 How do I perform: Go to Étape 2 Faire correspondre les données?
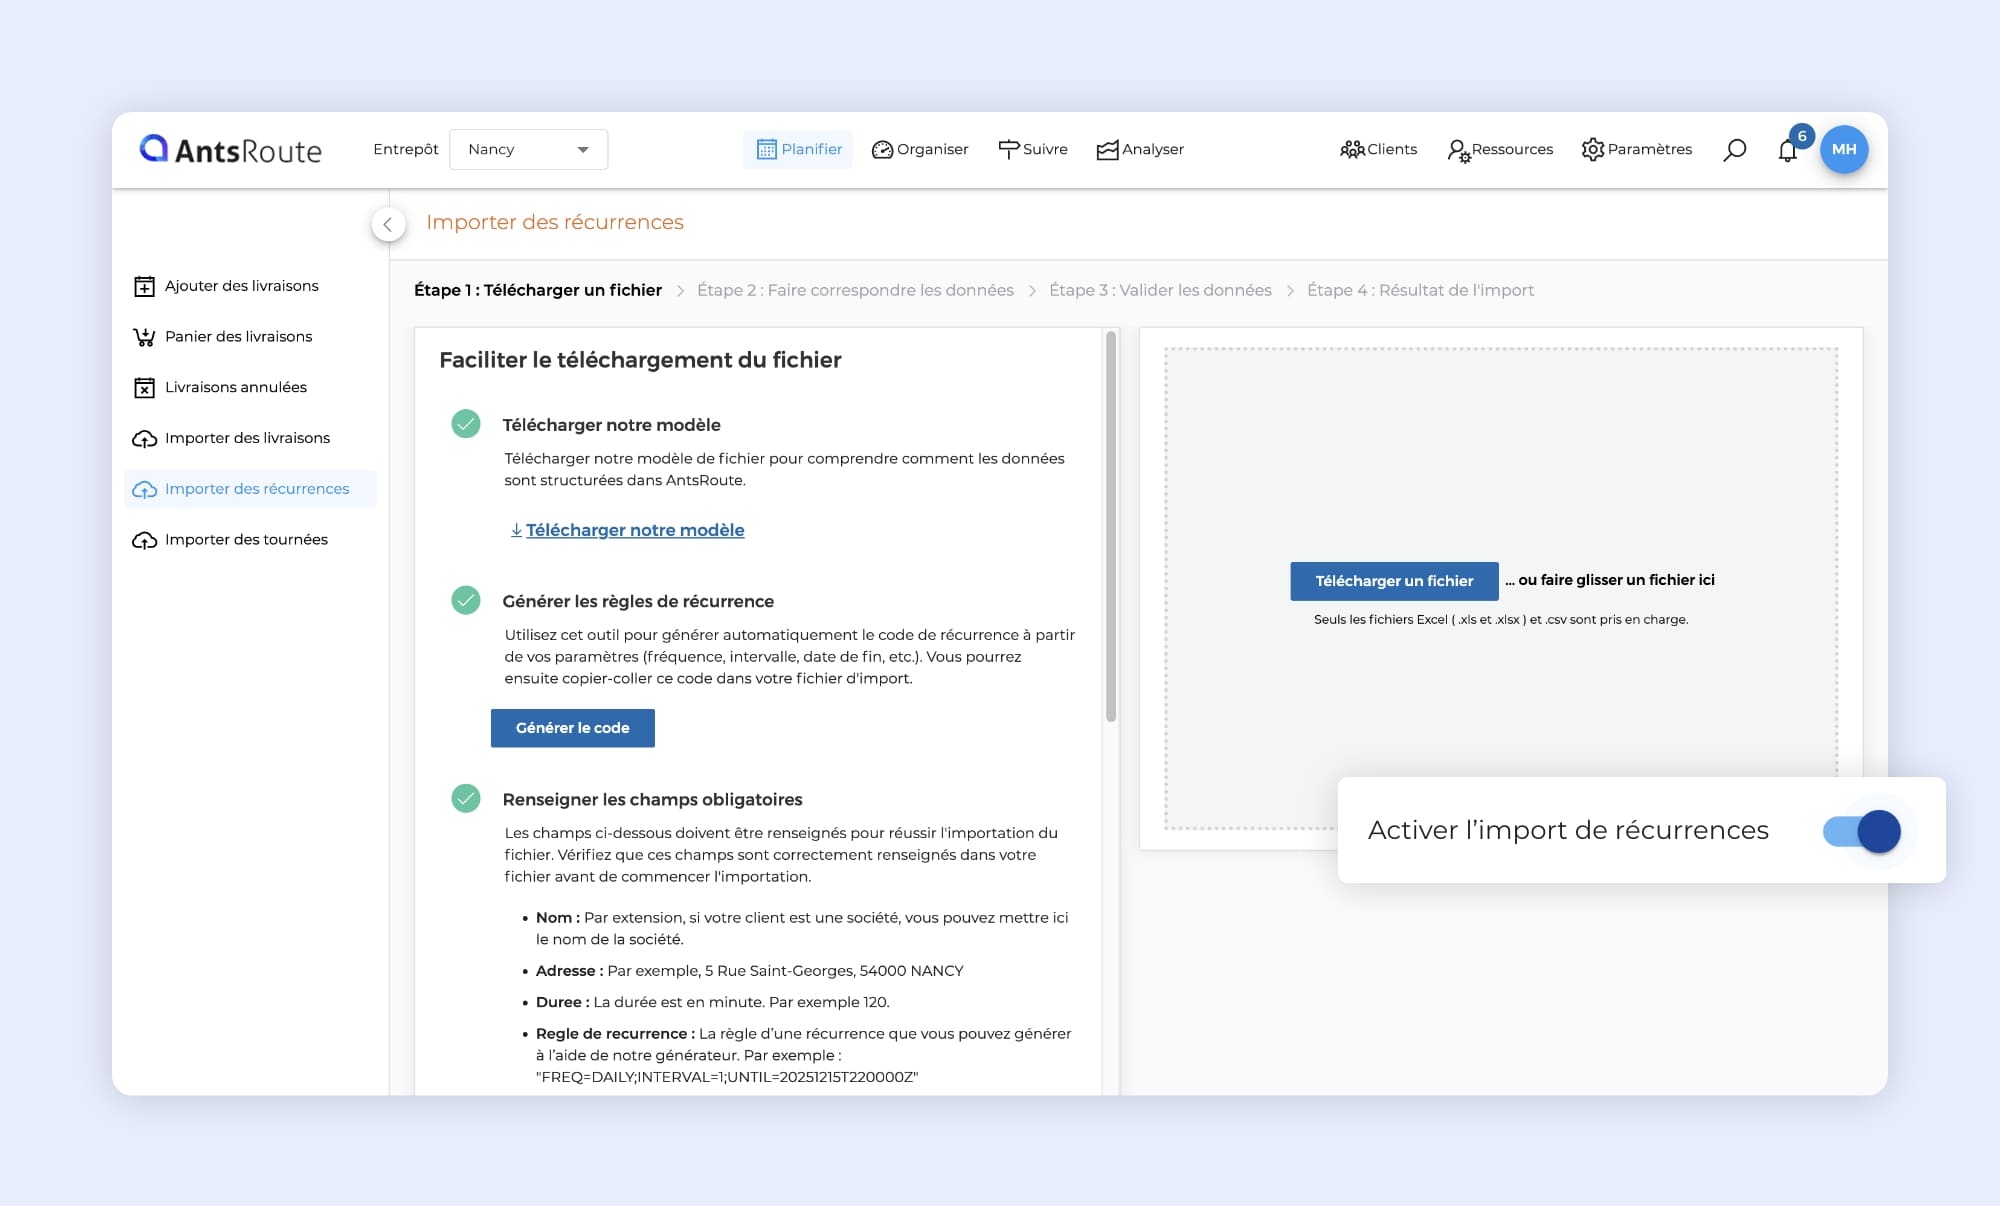[x=855, y=290]
